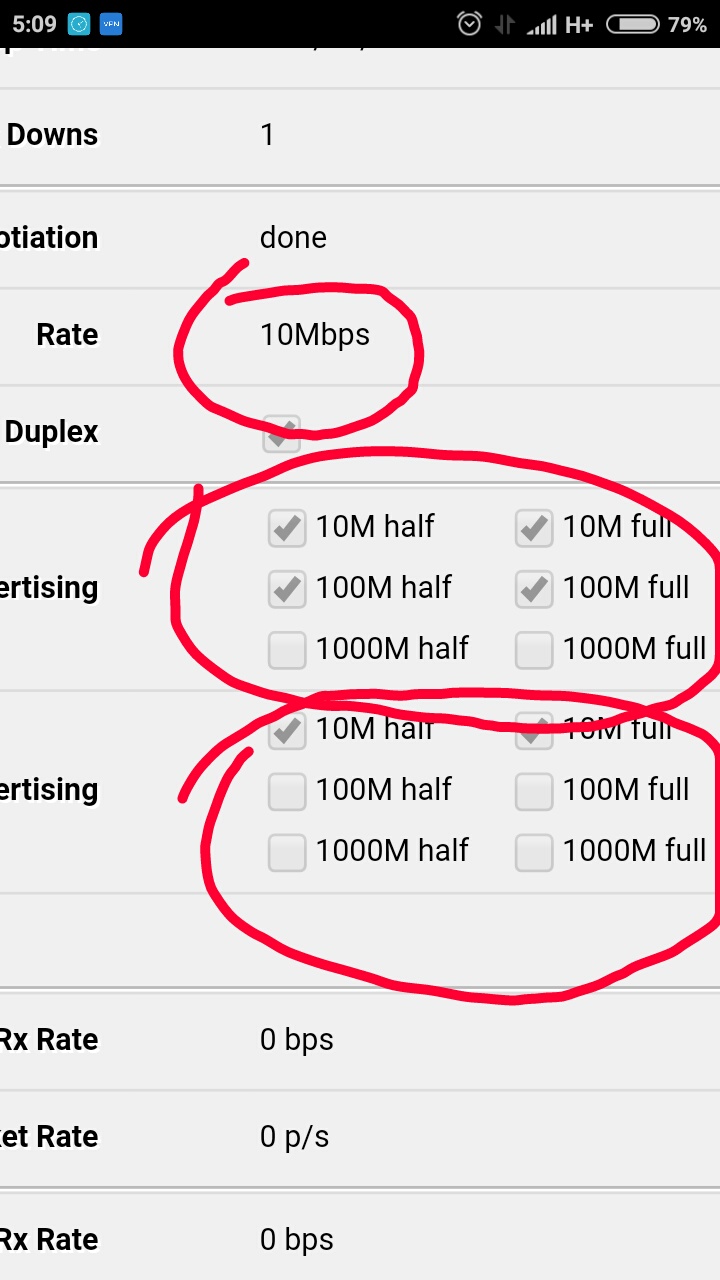Select the negotiation status value done

coord(293,237)
